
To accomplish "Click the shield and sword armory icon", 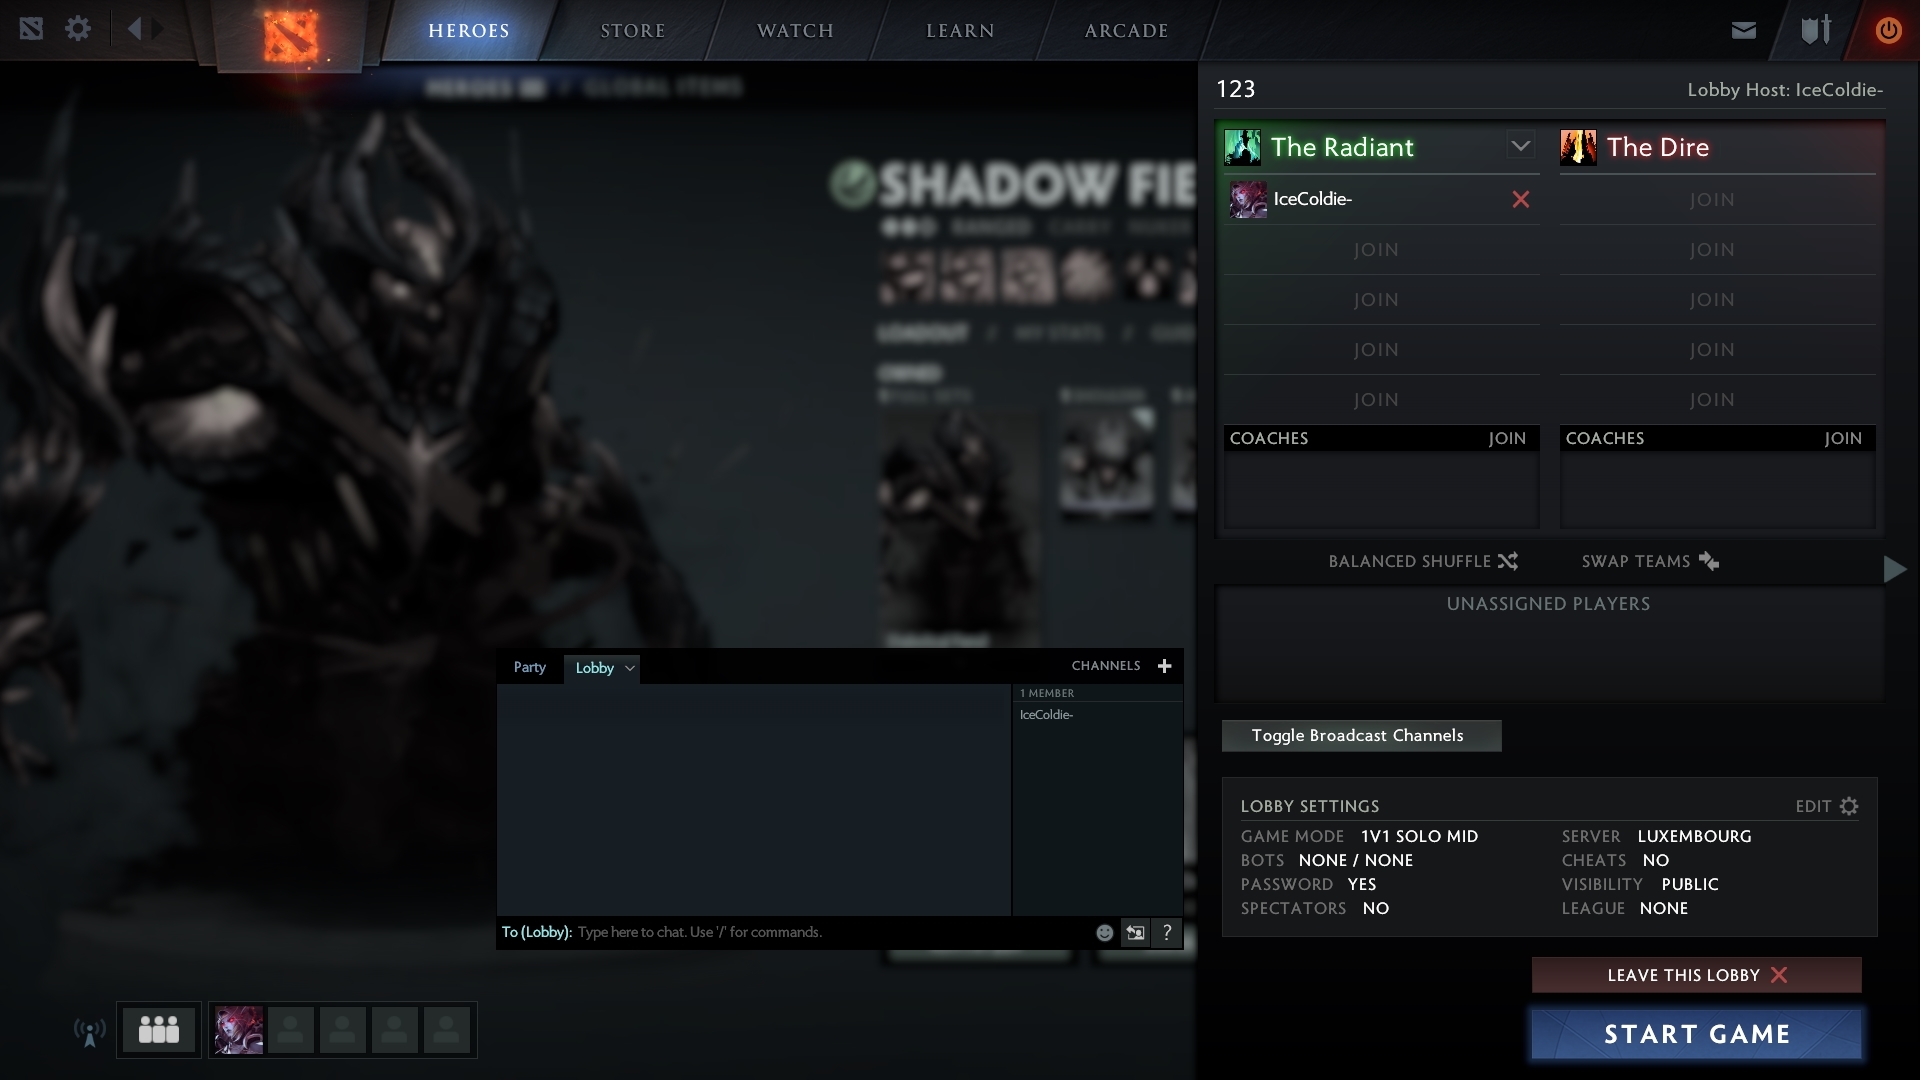I will click(1815, 30).
